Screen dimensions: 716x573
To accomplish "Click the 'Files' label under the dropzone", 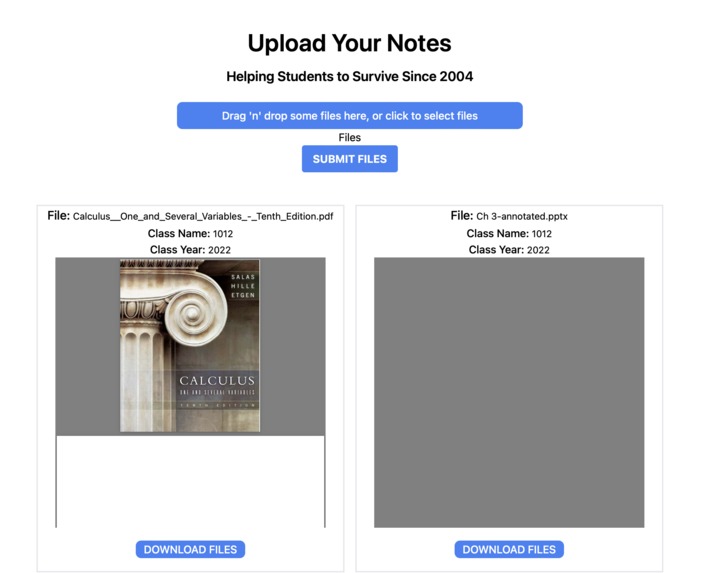I will (x=349, y=137).
